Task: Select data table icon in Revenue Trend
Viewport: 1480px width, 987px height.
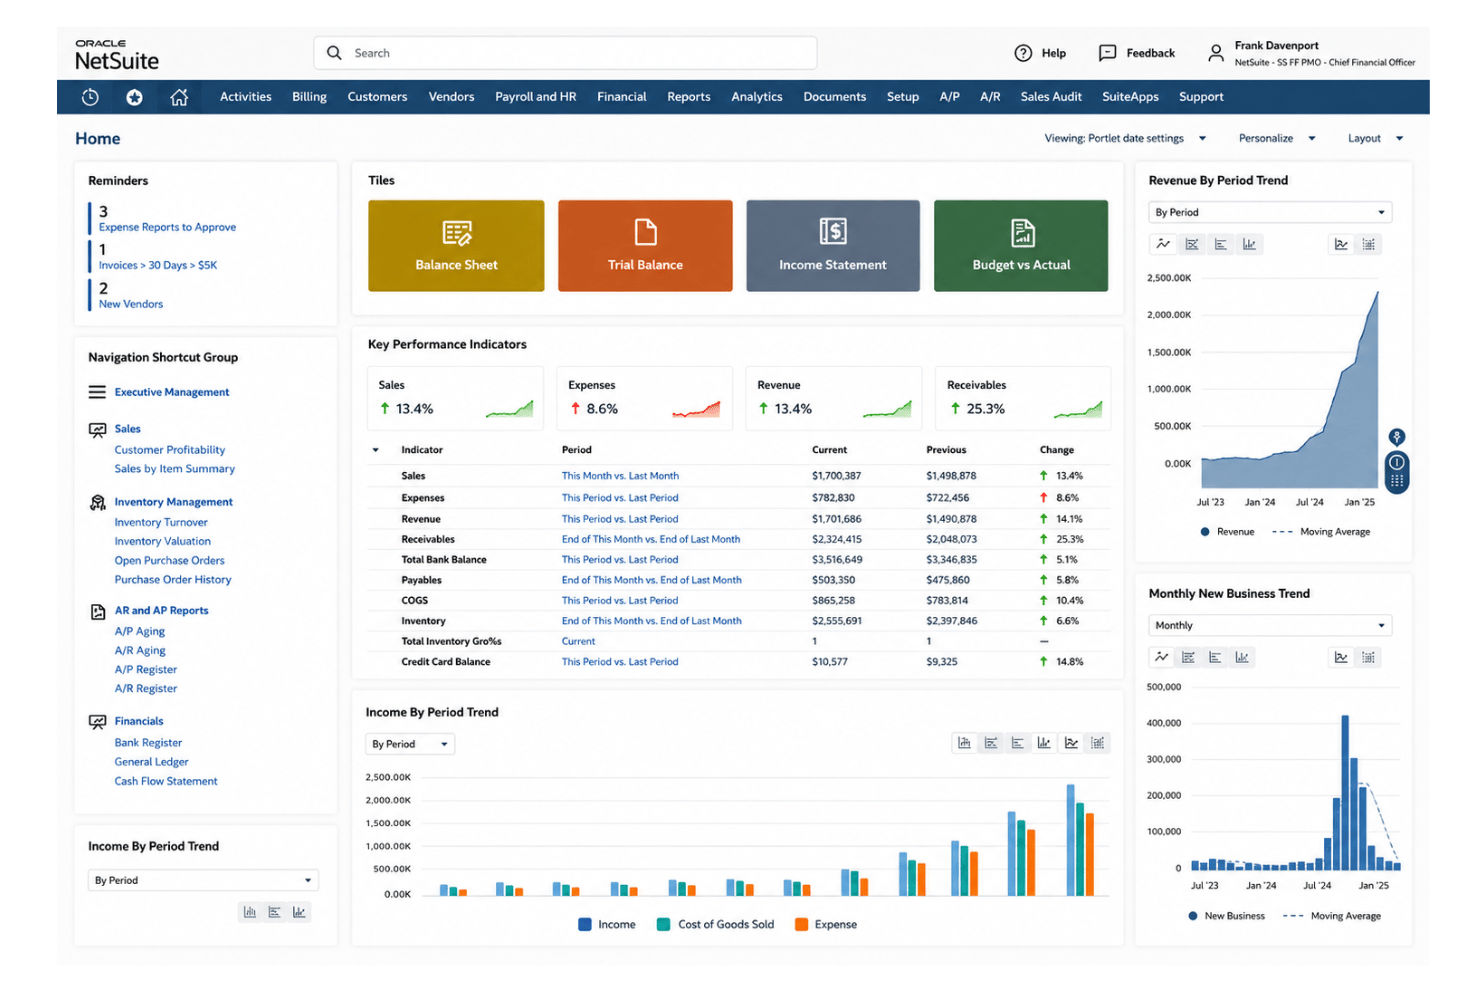Action: click(1369, 244)
